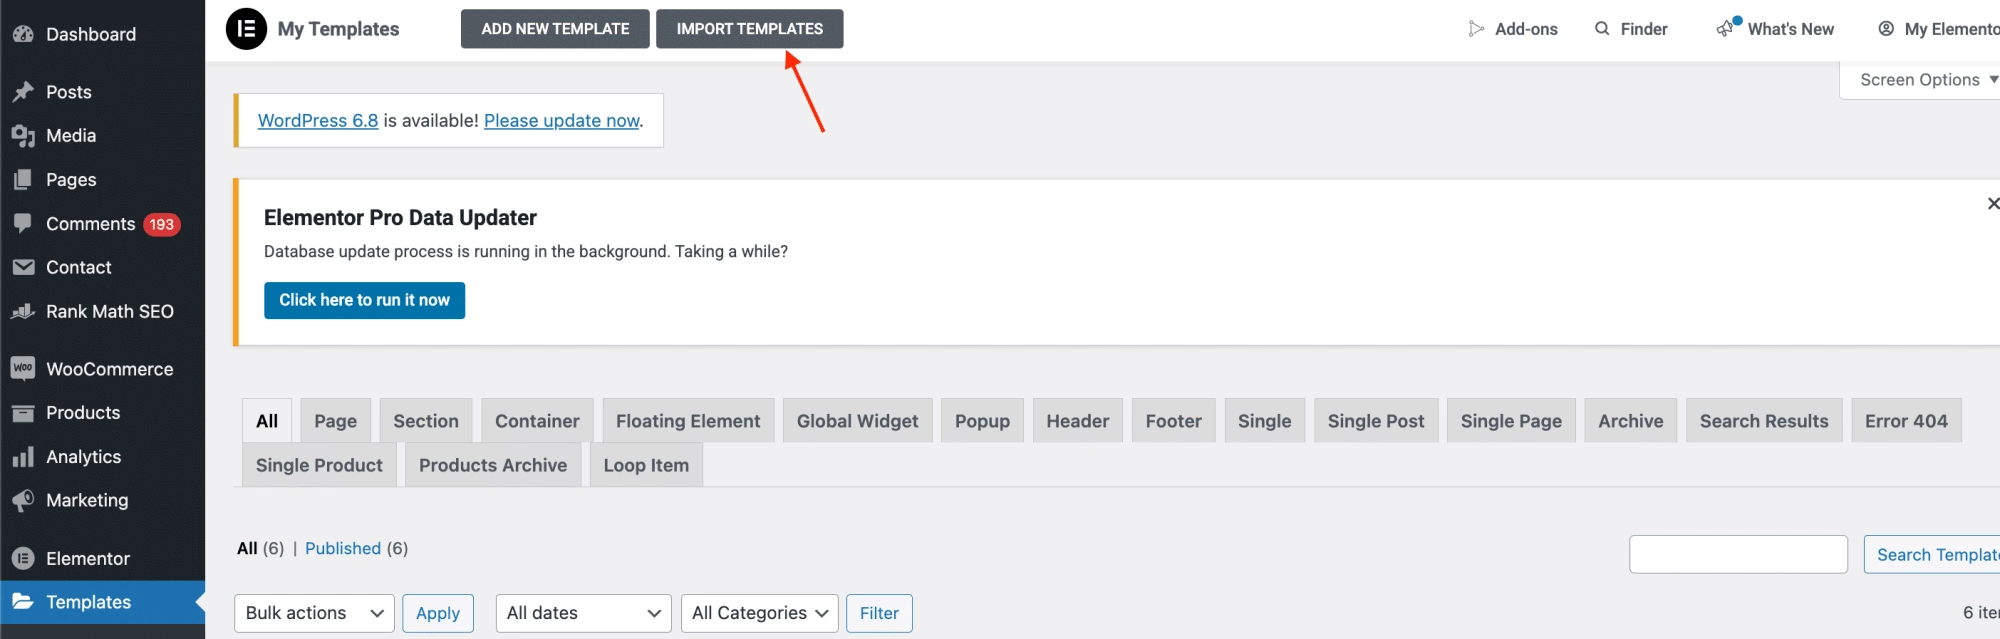Click the Media icon in sidebar

(23, 136)
